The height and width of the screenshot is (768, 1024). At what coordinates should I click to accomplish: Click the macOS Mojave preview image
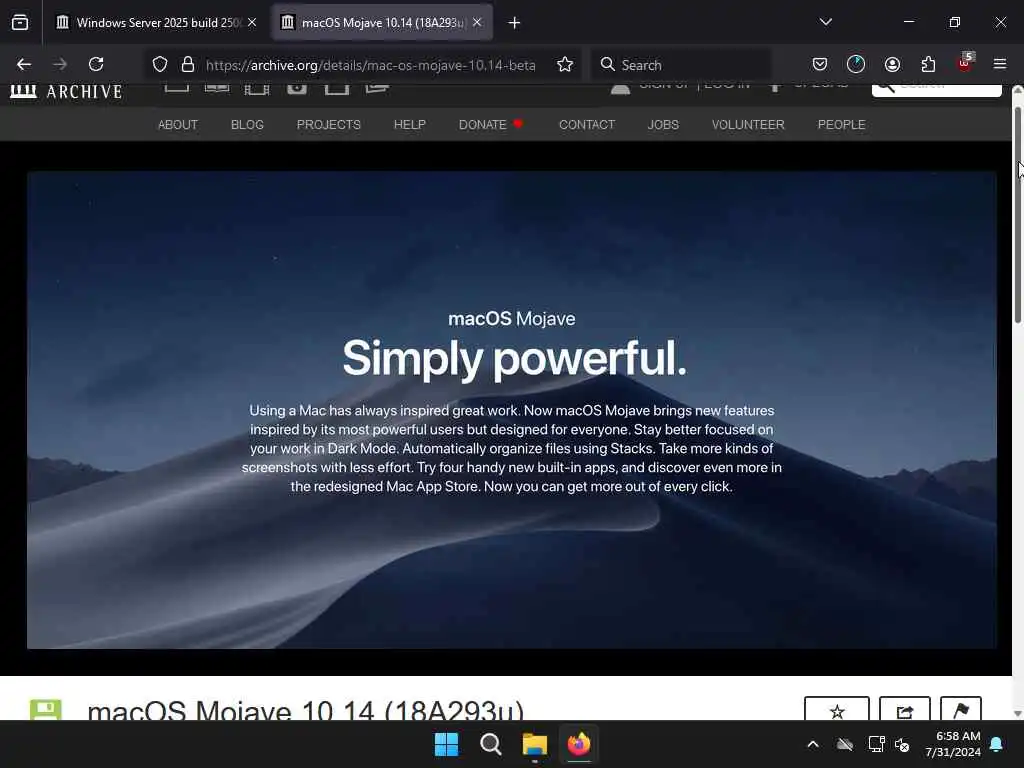point(512,410)
